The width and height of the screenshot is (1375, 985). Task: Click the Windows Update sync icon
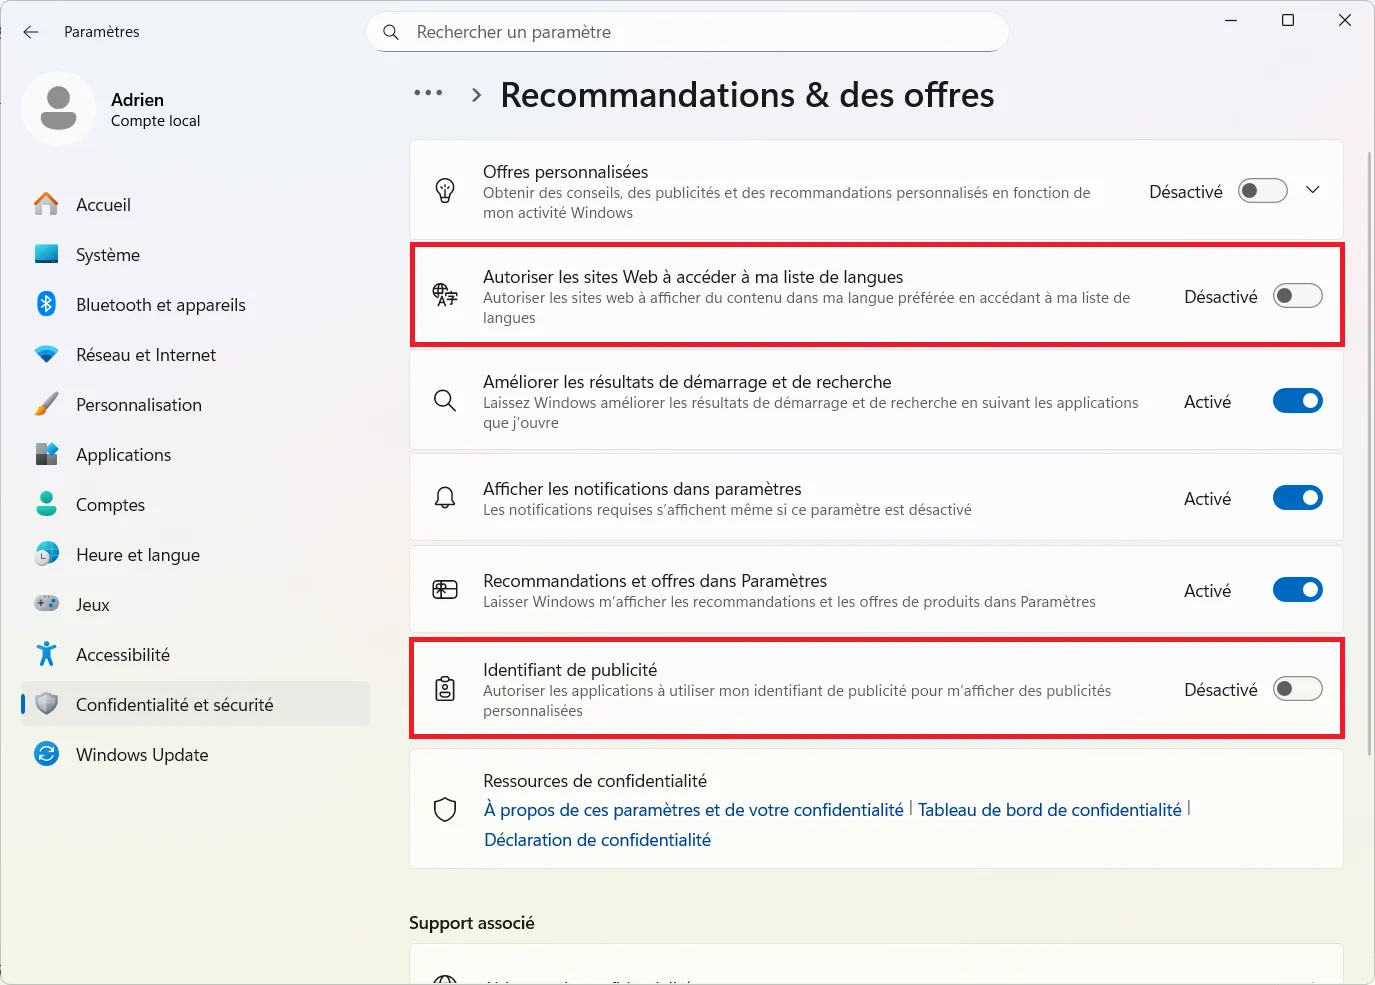[x=46, y=754]
